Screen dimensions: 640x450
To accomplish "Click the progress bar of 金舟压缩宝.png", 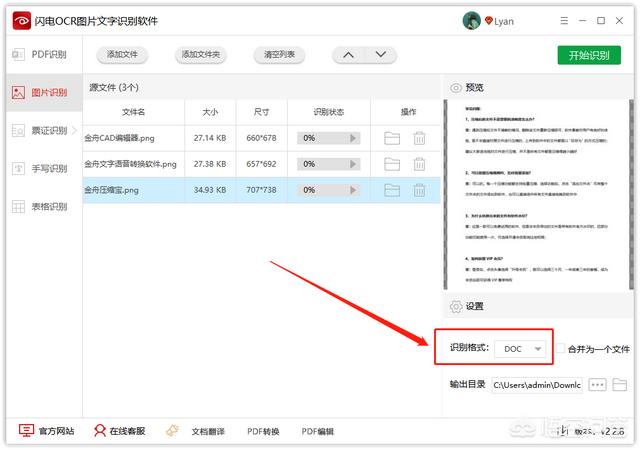I will 329,190.
